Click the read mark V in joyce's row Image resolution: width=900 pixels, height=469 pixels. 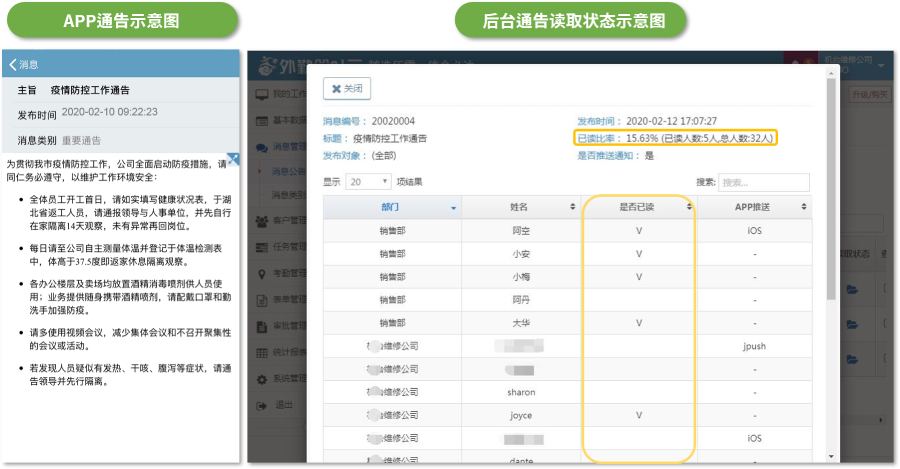pyautogui.click(x=639, y=415)
